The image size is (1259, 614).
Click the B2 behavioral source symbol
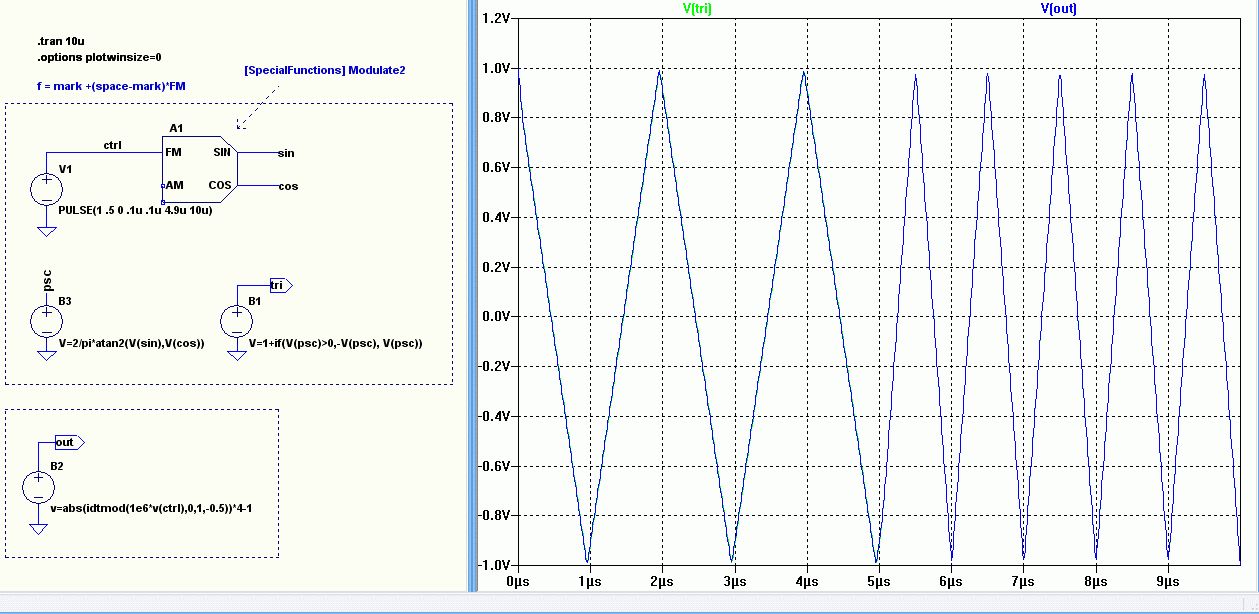(x=38, y=487)
